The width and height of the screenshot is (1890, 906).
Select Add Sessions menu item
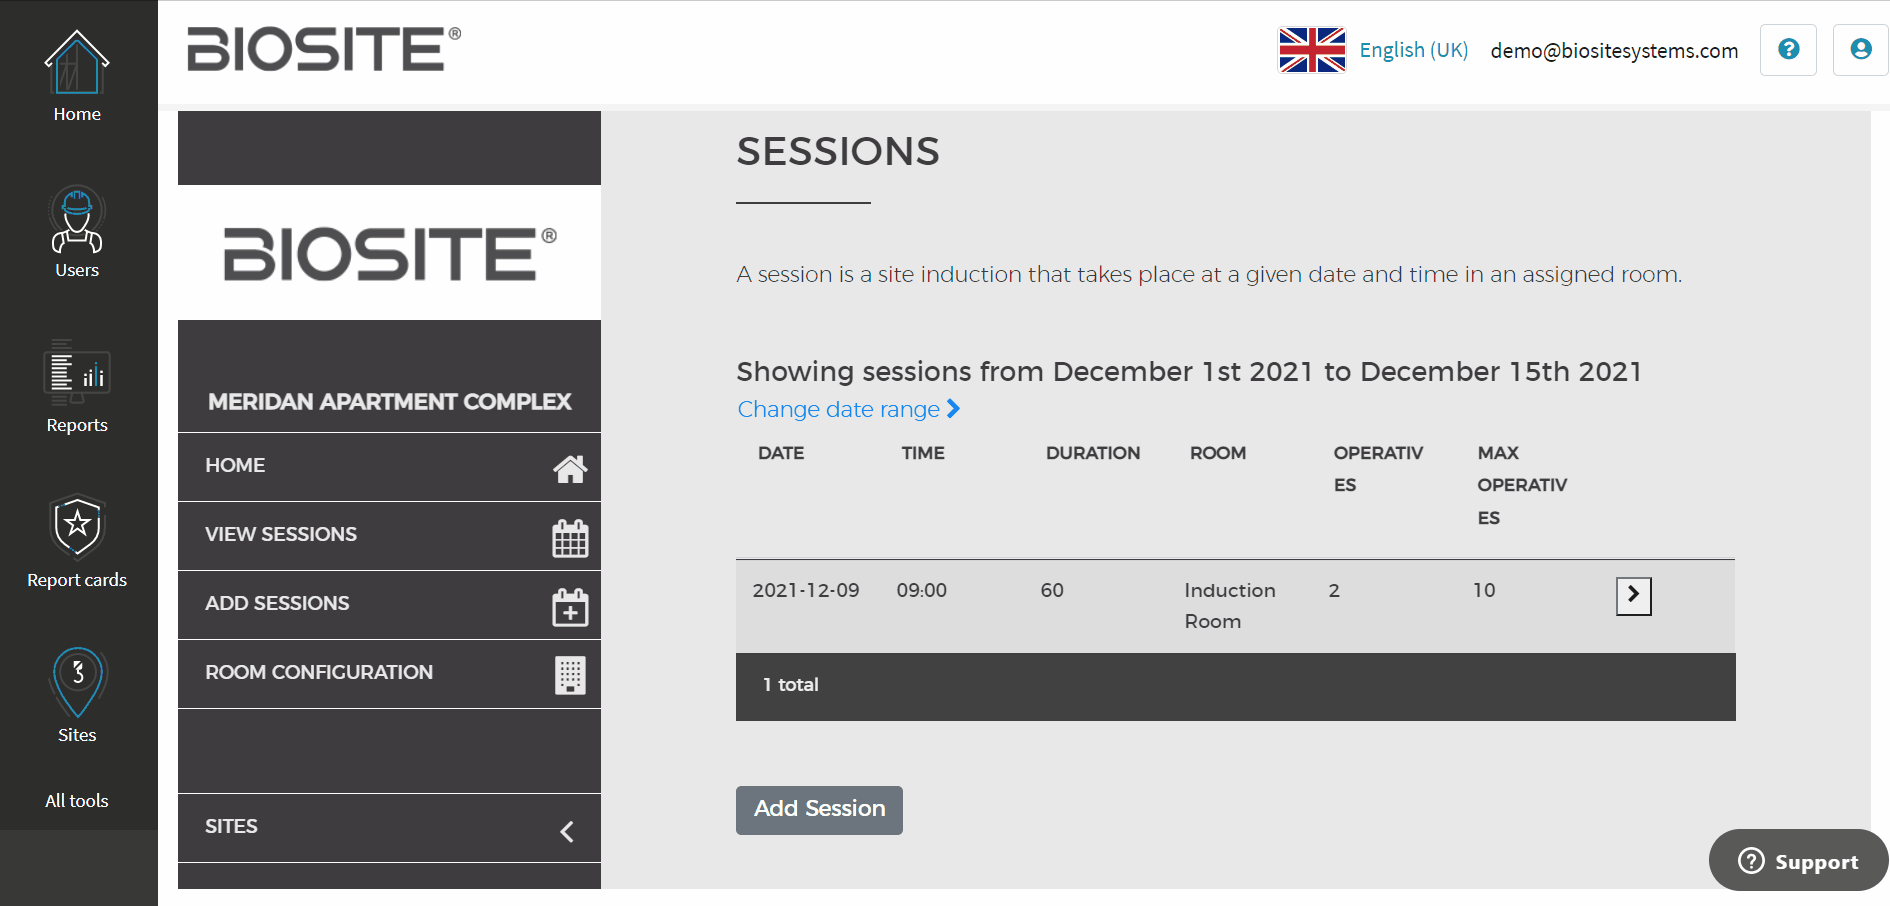389,605
